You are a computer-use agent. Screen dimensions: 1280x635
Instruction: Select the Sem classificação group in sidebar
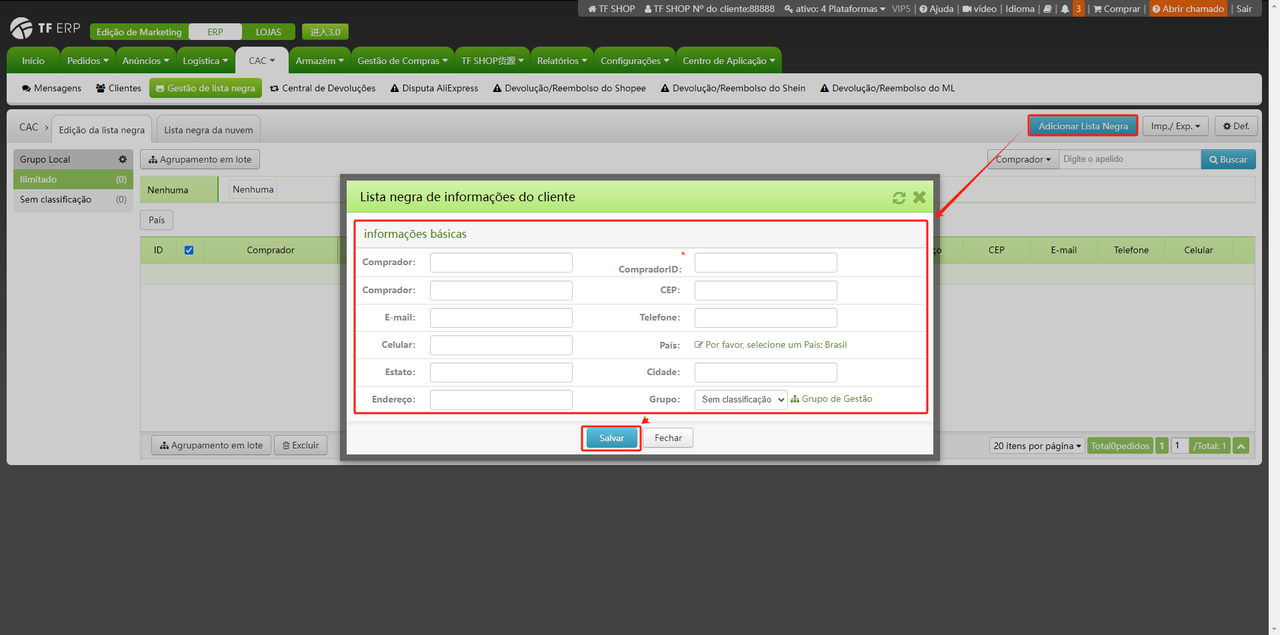[x=56, y=200]
